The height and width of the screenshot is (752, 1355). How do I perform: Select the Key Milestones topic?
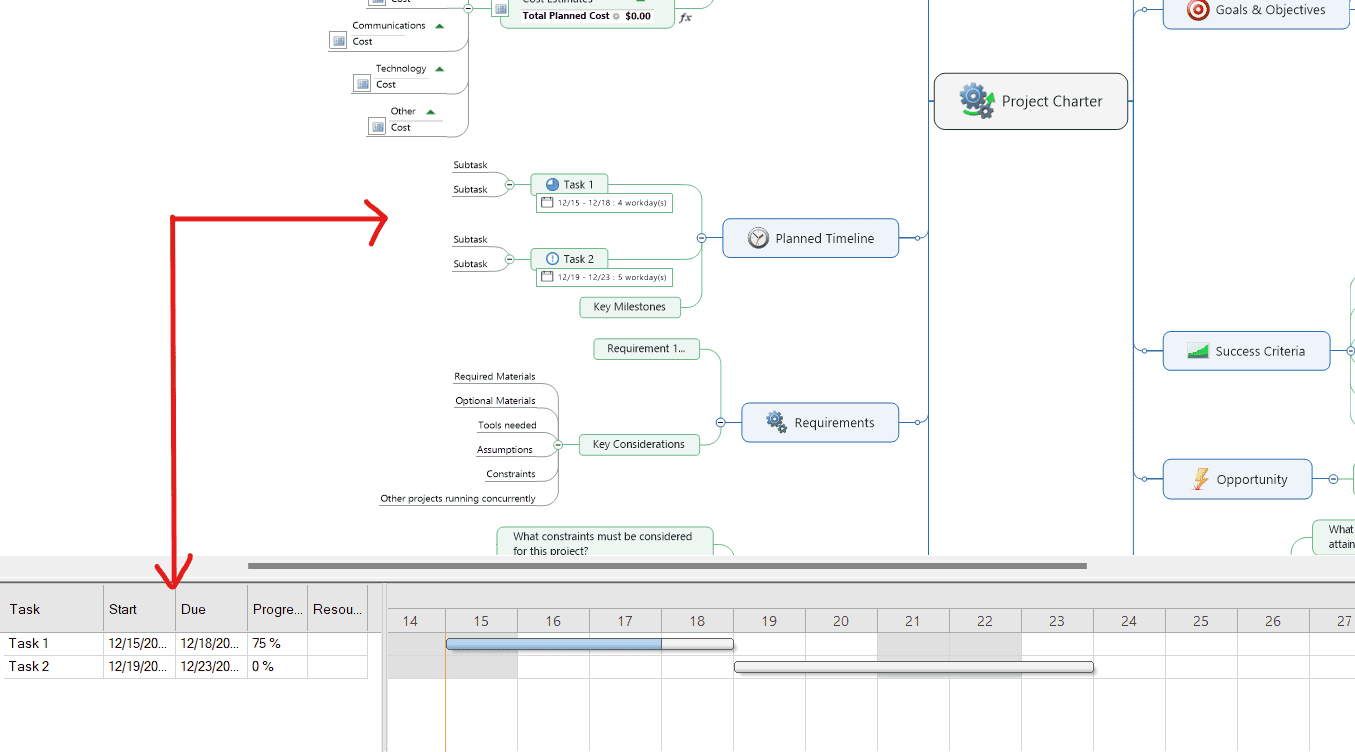point(629,307)
